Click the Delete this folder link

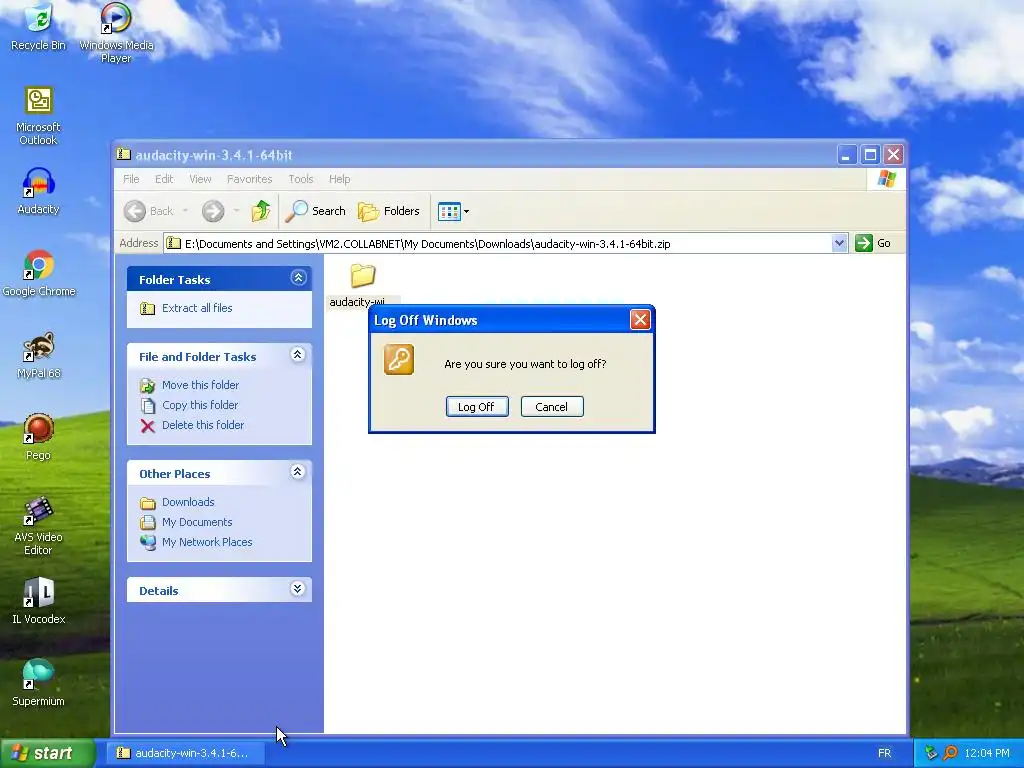point(203,425)
